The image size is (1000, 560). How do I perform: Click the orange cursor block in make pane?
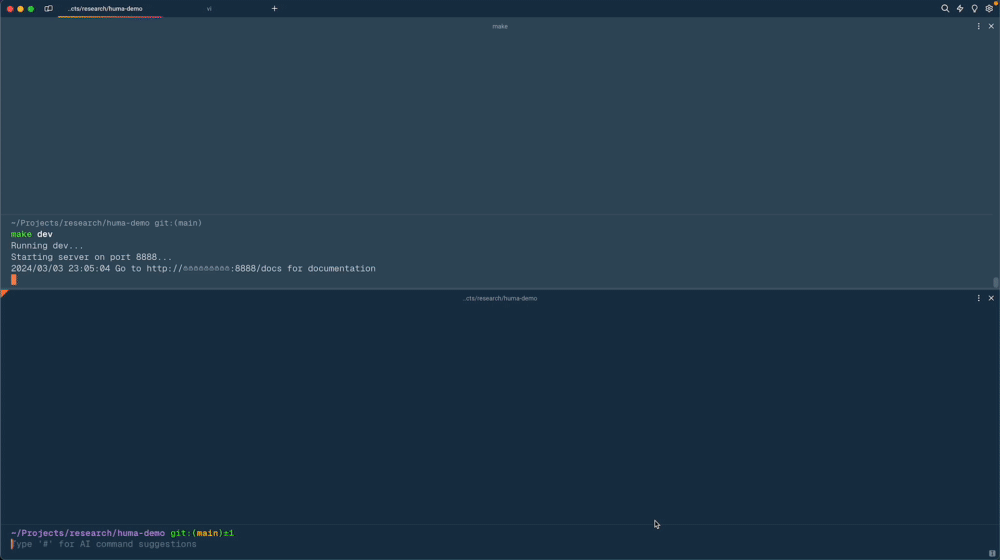13,280
